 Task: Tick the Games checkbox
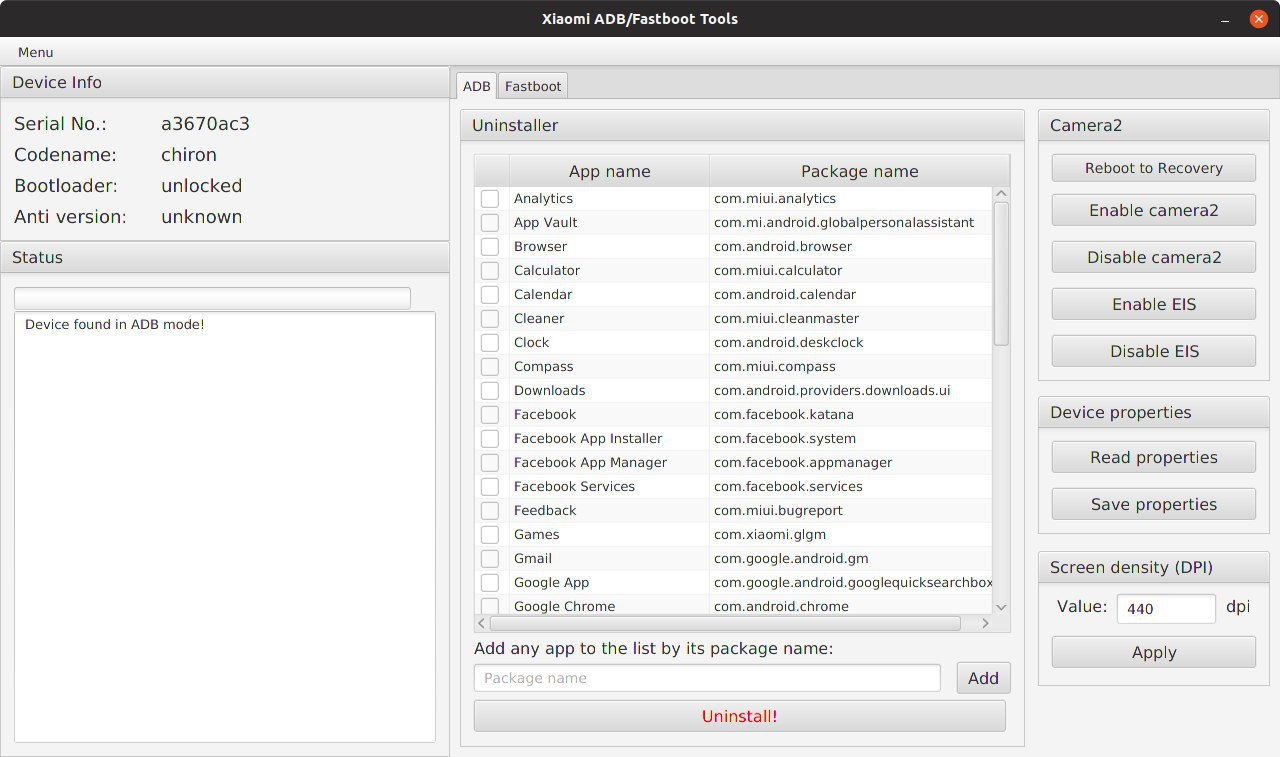point(490,535)
